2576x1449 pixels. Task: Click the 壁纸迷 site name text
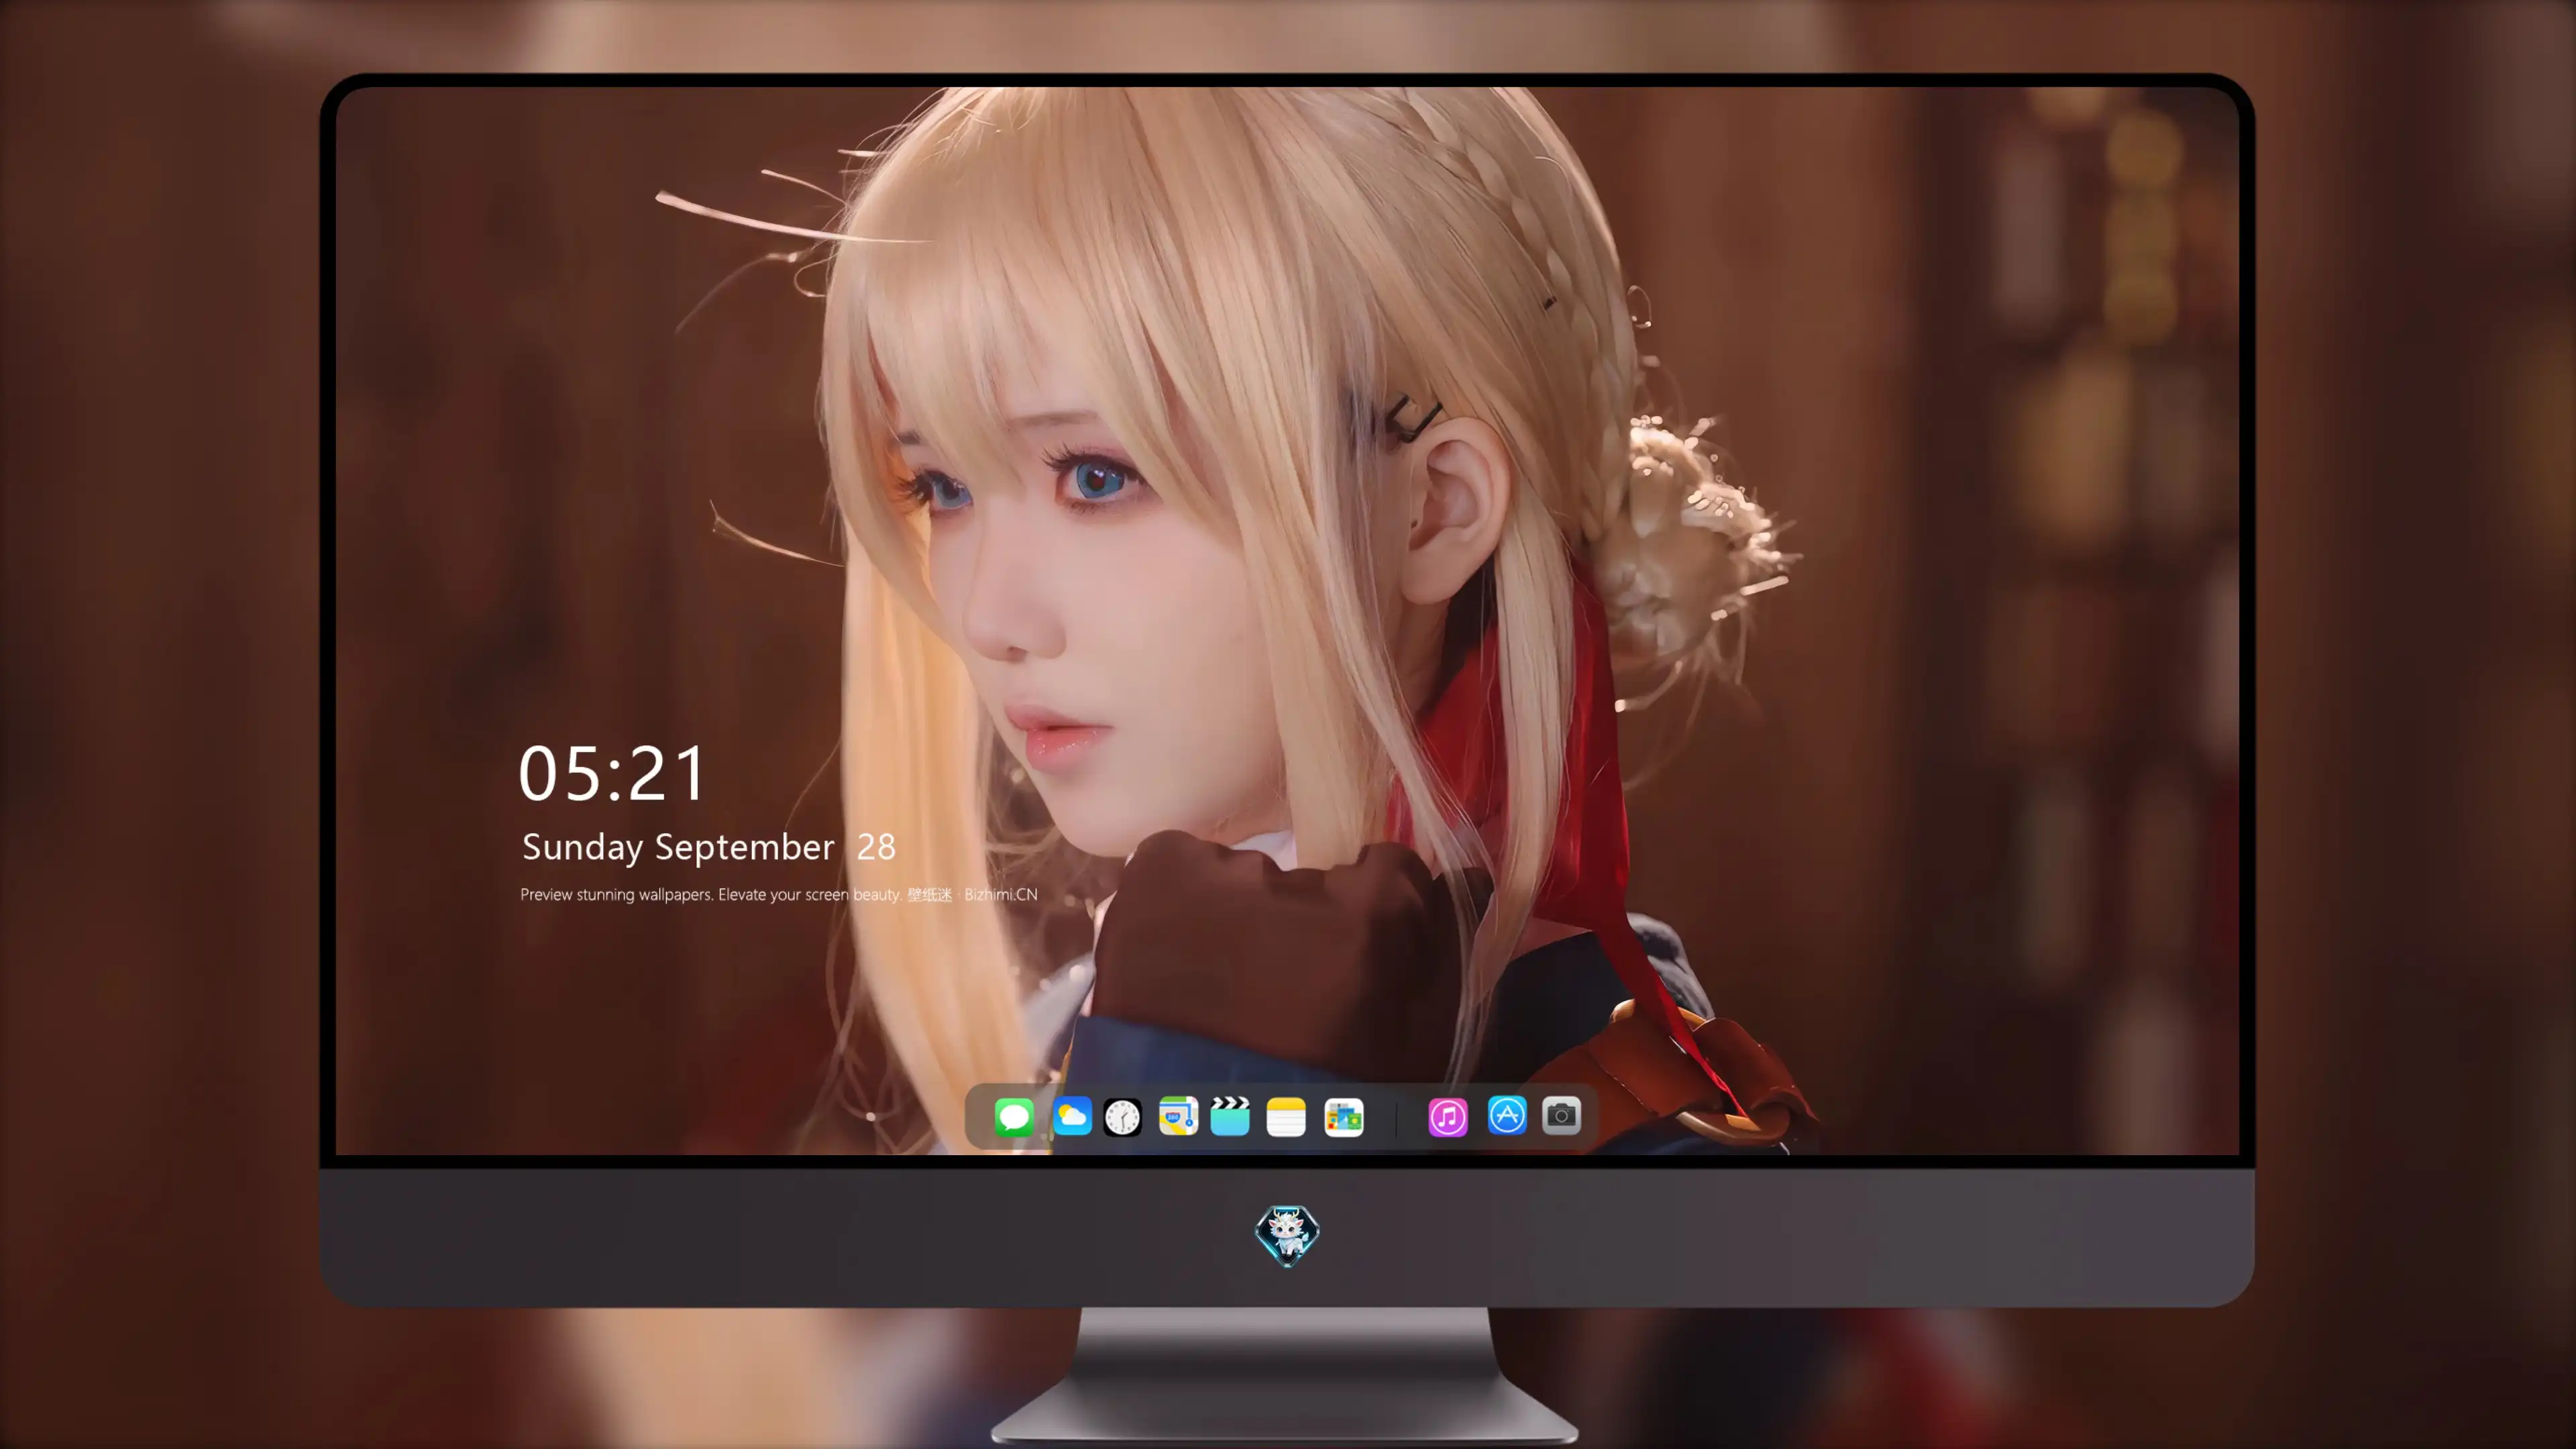tap(929, 894)
